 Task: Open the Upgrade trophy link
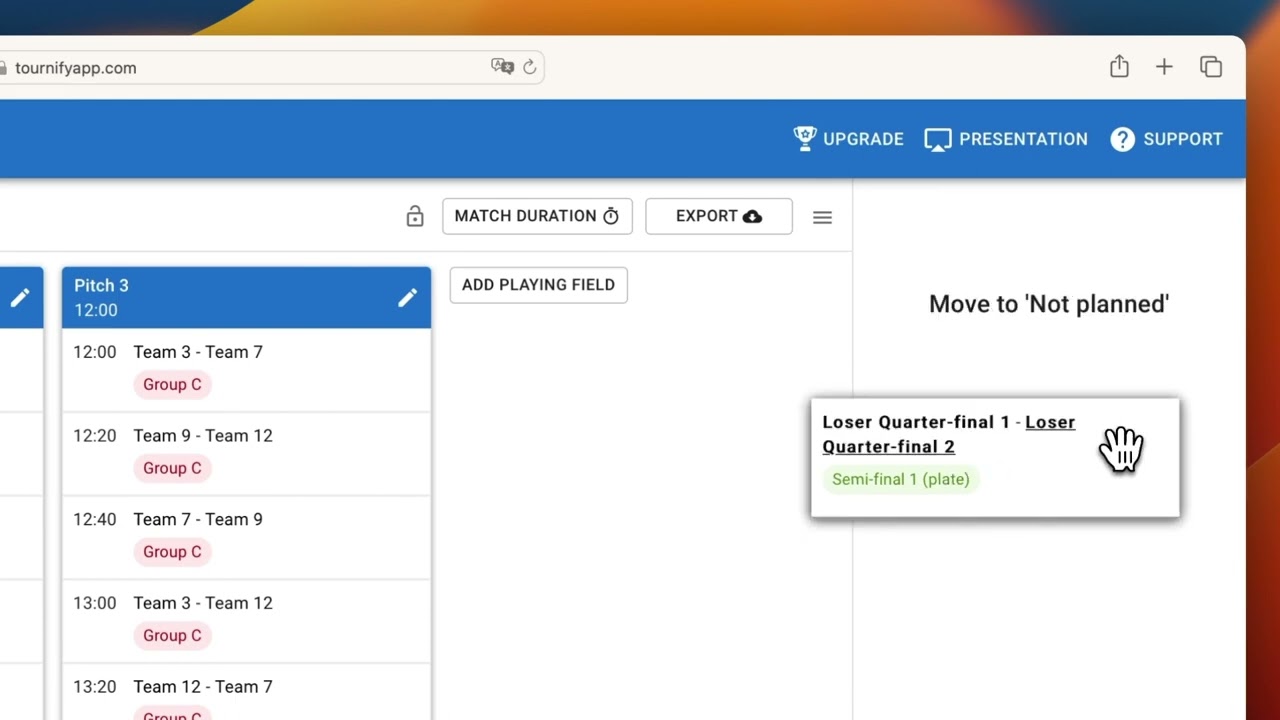point(848,139)
